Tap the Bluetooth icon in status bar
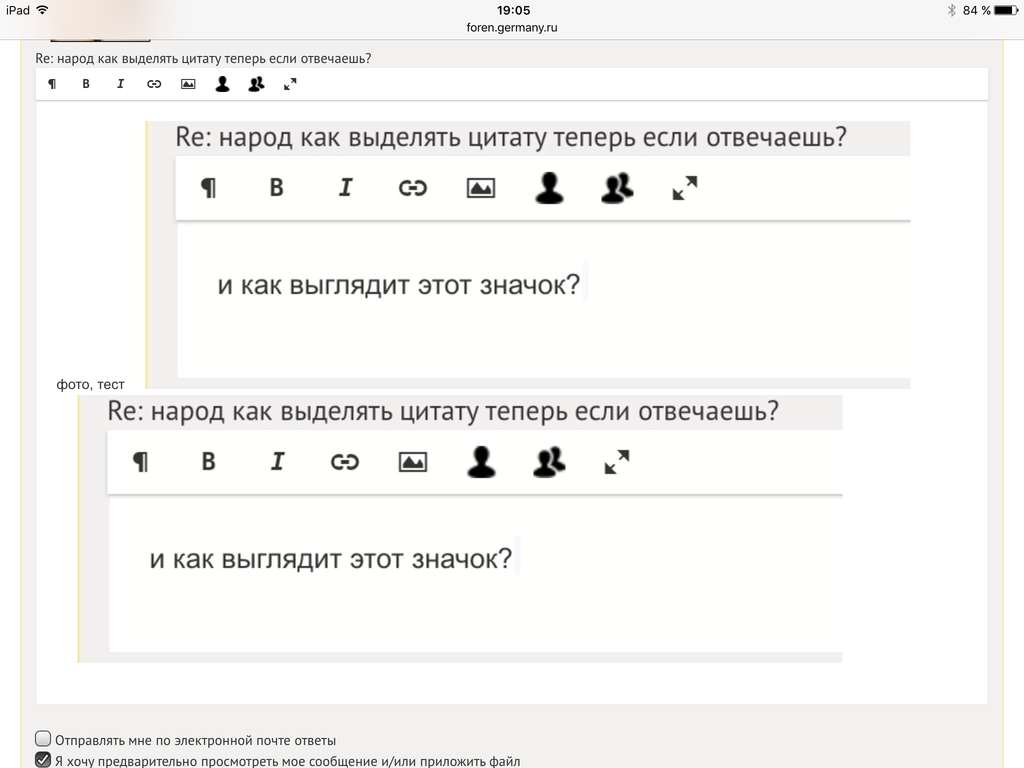Viewport: 1024px width, 768px height. tap(952, 10)
